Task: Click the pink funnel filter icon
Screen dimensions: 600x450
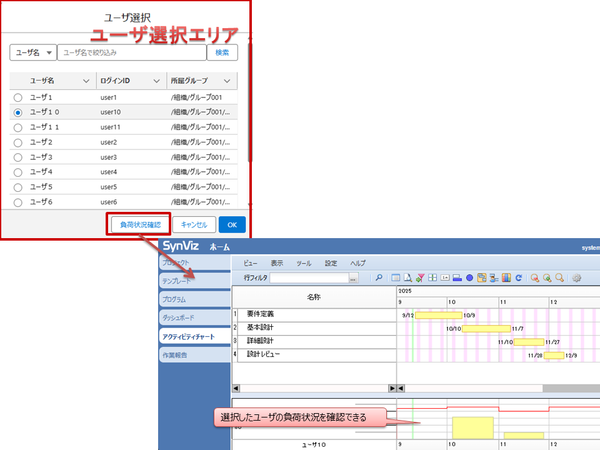Action: click(x=420, y=278)
